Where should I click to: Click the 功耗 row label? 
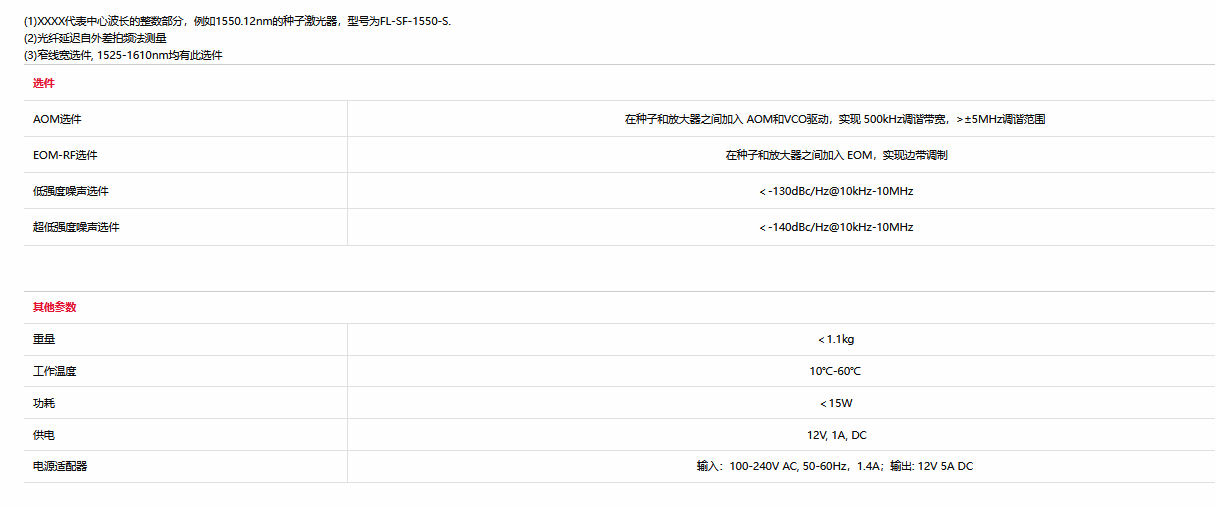[x=44, y=403]
